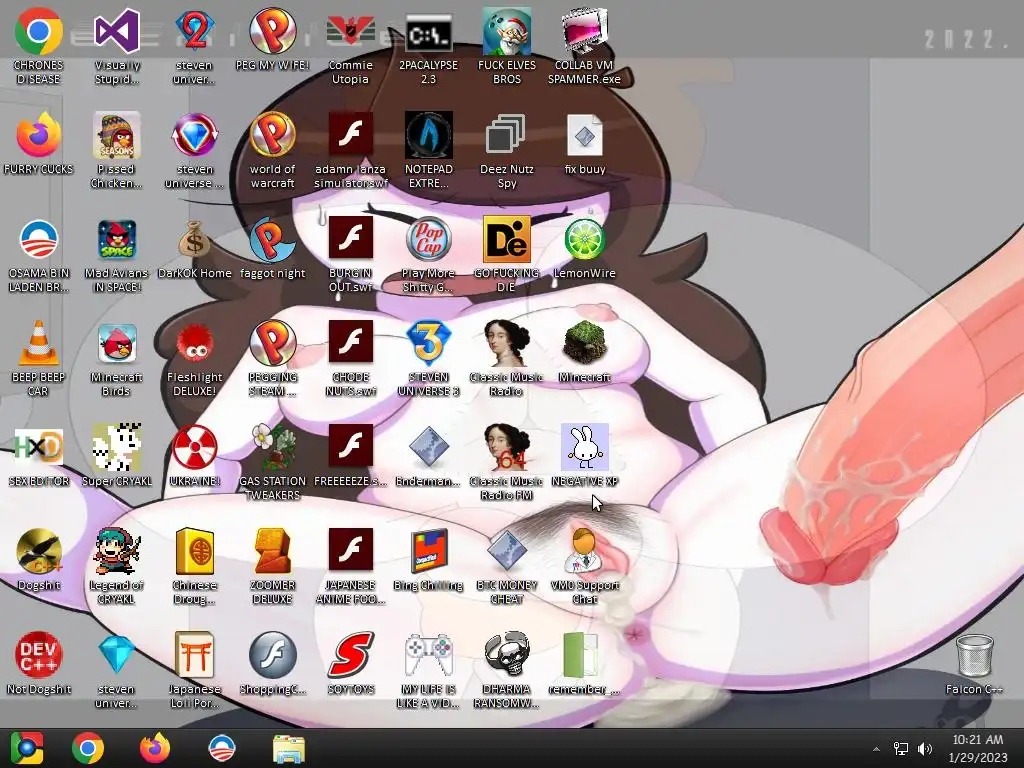Open the VMO Support Chat icon
1024x768 pixels.
pyautogui.click(x=584, y=551)
